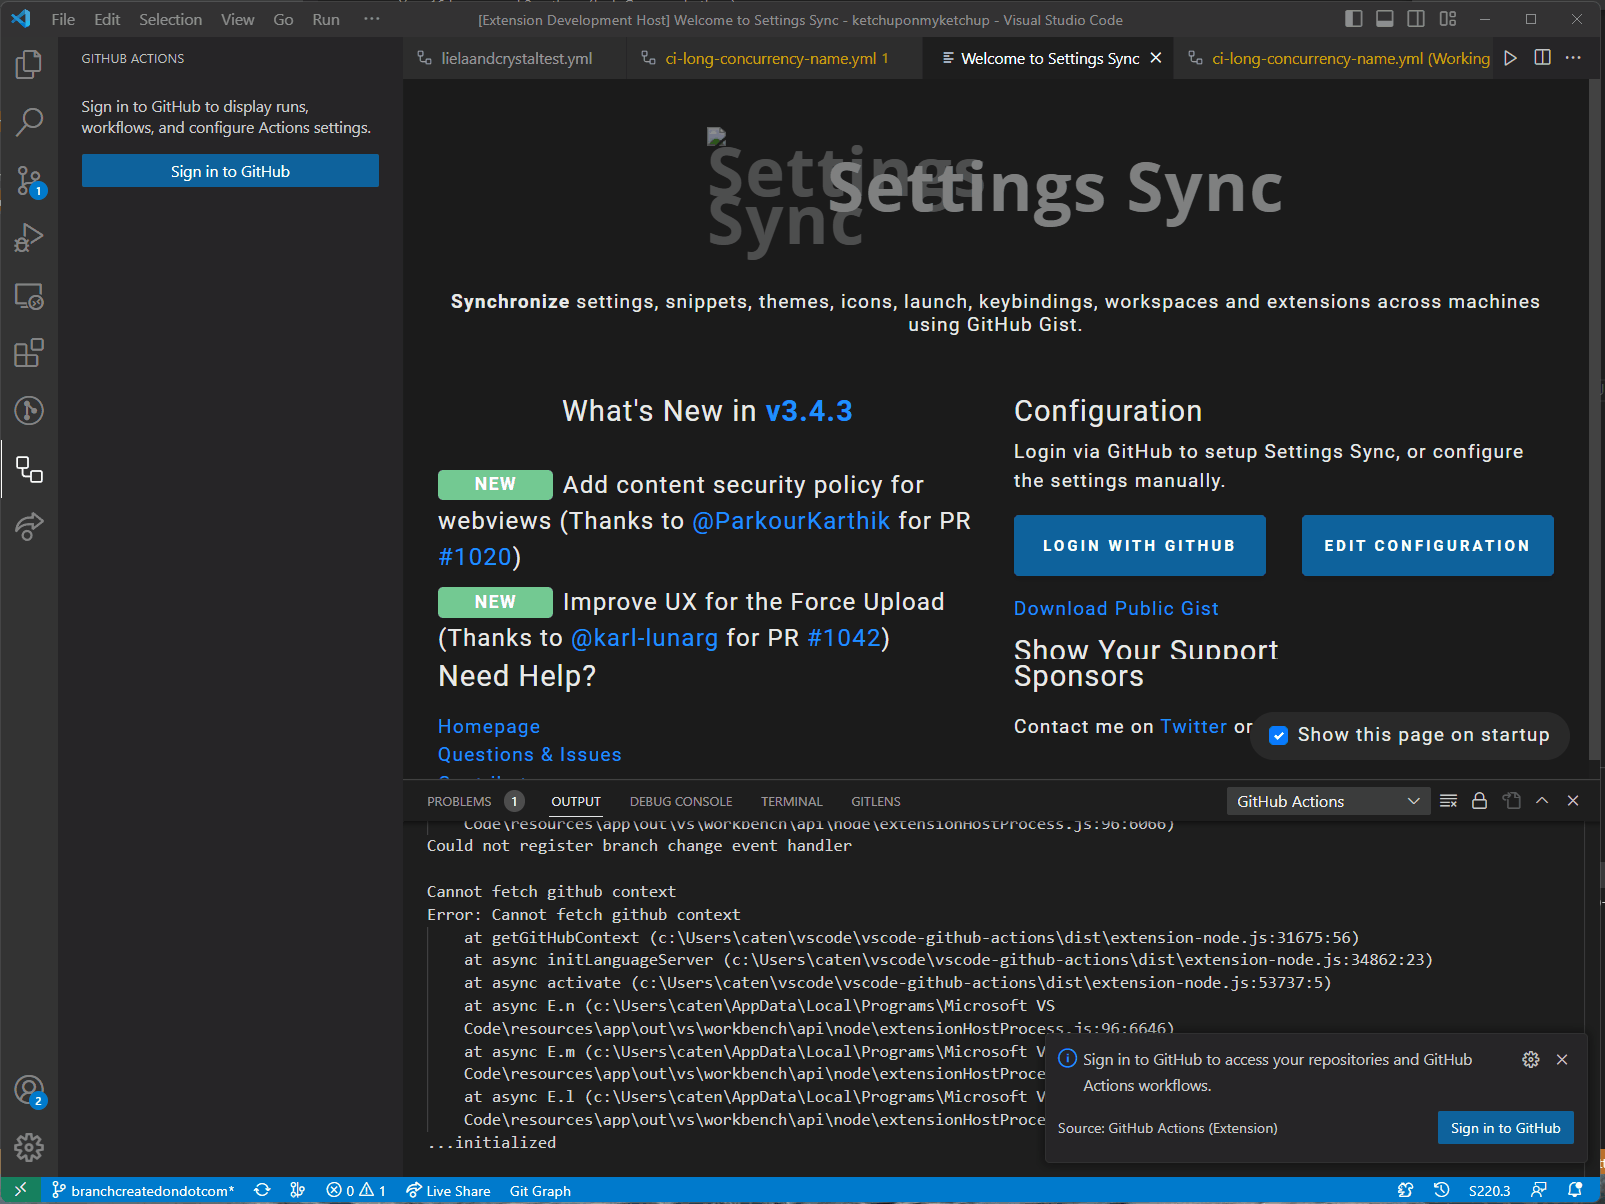Click Sign in to GitHub in notification
Viewport: 1605px width, 1204px height.
pyautogui.click(x=1505, y=1128)
